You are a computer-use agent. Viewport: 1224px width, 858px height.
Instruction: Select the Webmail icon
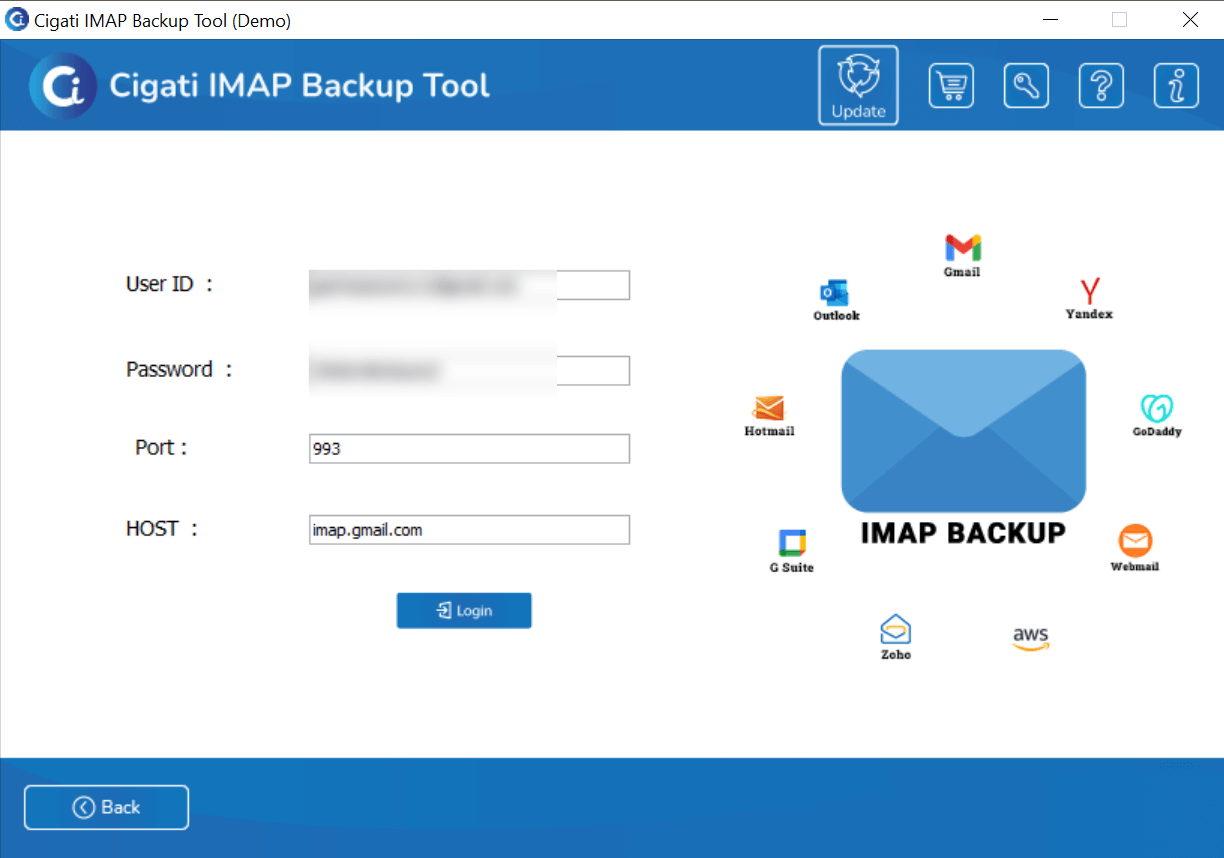1135,548
